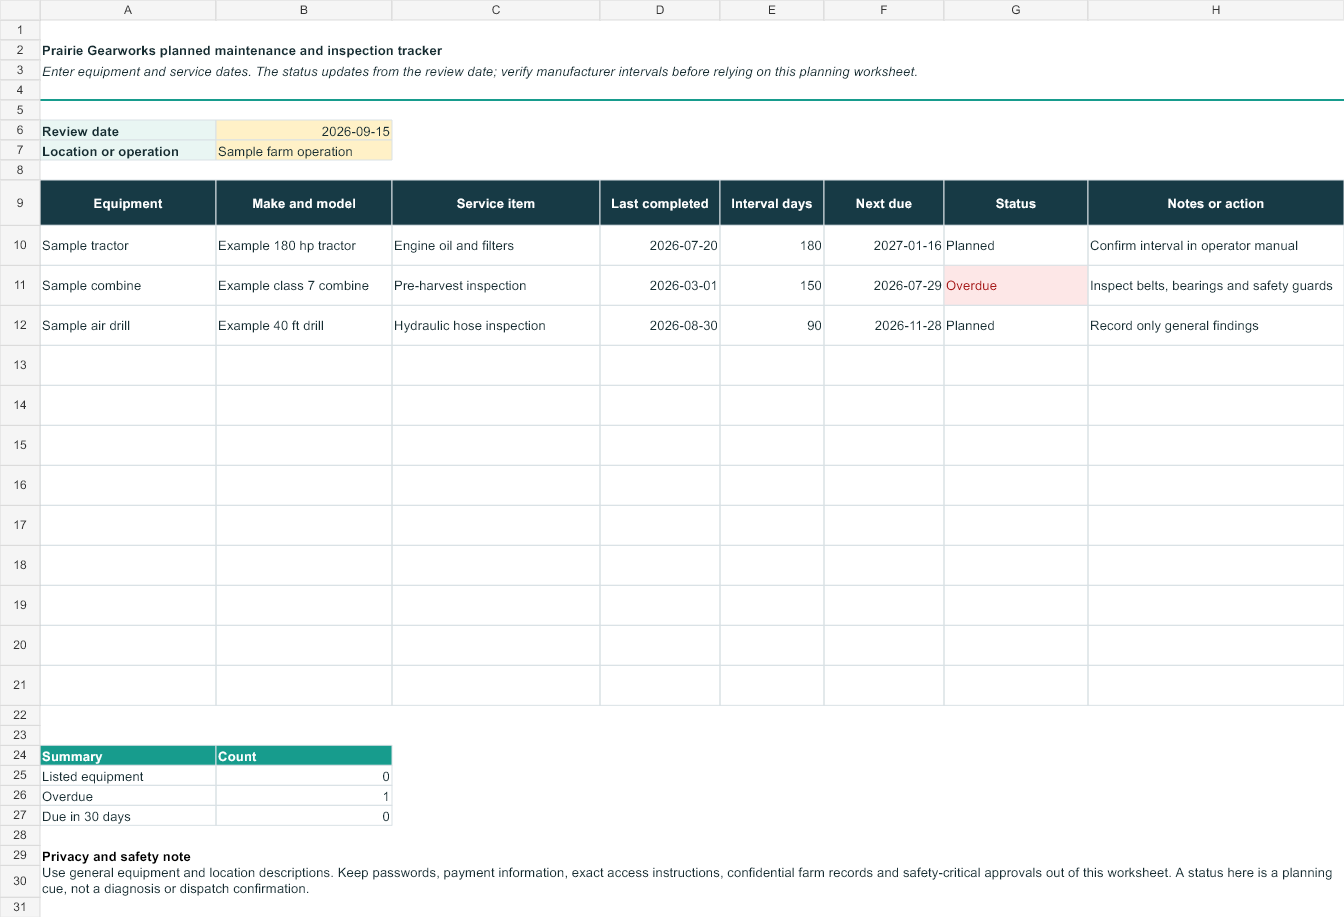Select the 'Due in 30 days' summary label
The image size is (1344, 917).
click(x=128, y=816)
